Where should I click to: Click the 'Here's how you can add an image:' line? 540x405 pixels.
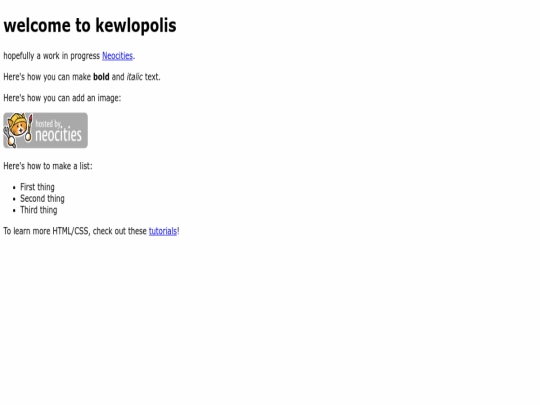[62, 98]
